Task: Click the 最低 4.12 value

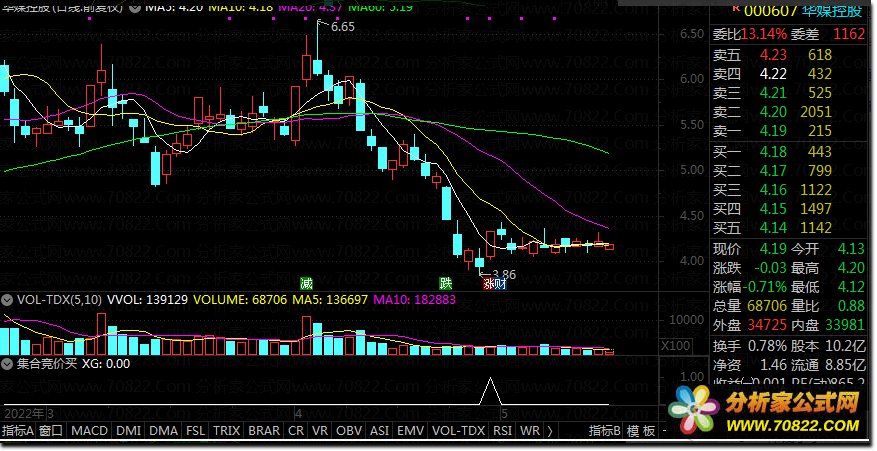Action: 851,287
